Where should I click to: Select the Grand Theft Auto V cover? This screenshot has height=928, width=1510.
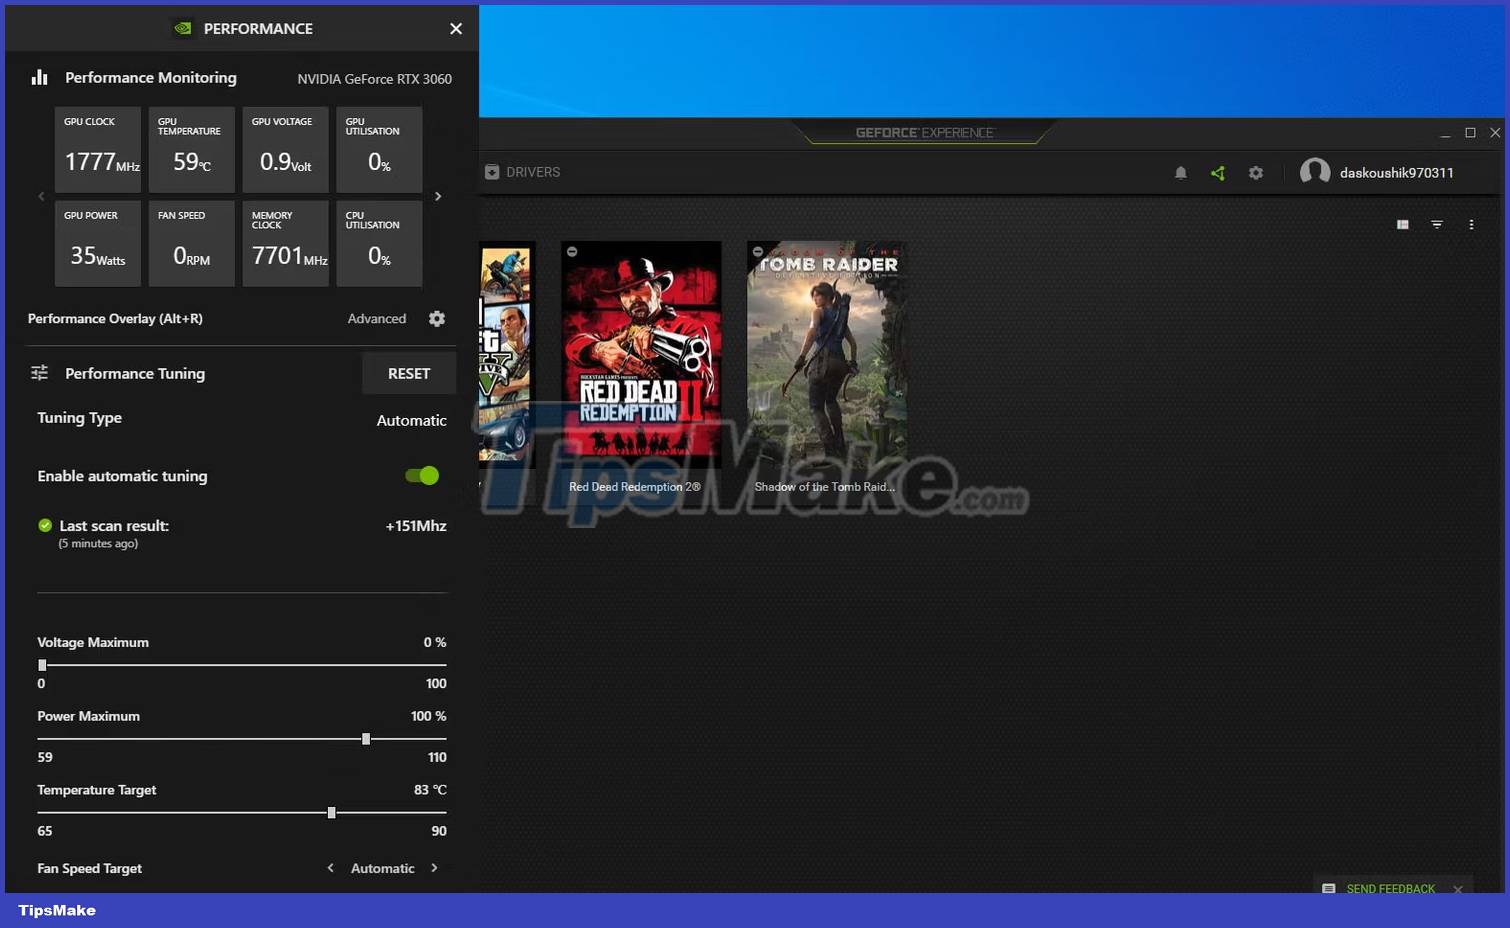click(507, 354)
